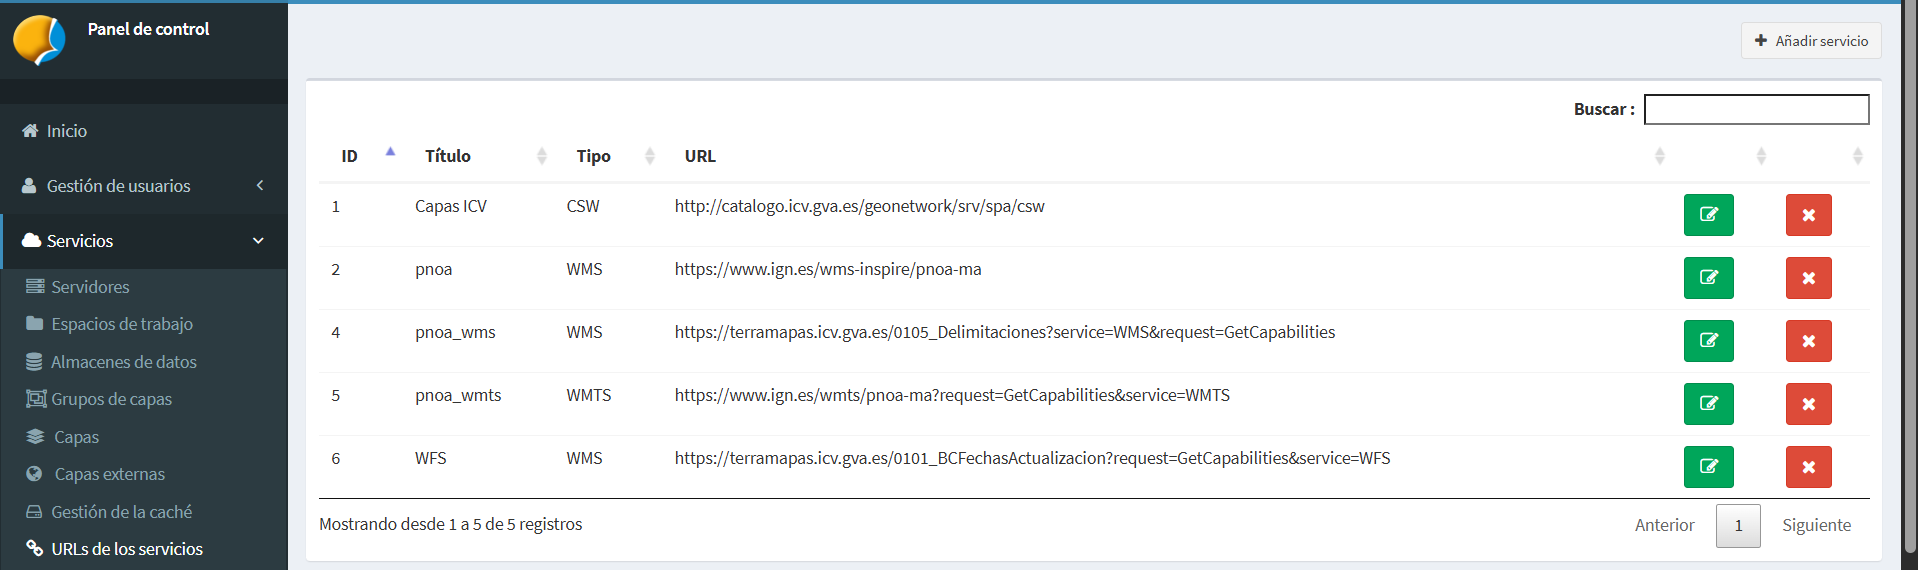Screen dimensions: 1918x570
Task: Edit the WFS service row
Action: [1708, 467]
